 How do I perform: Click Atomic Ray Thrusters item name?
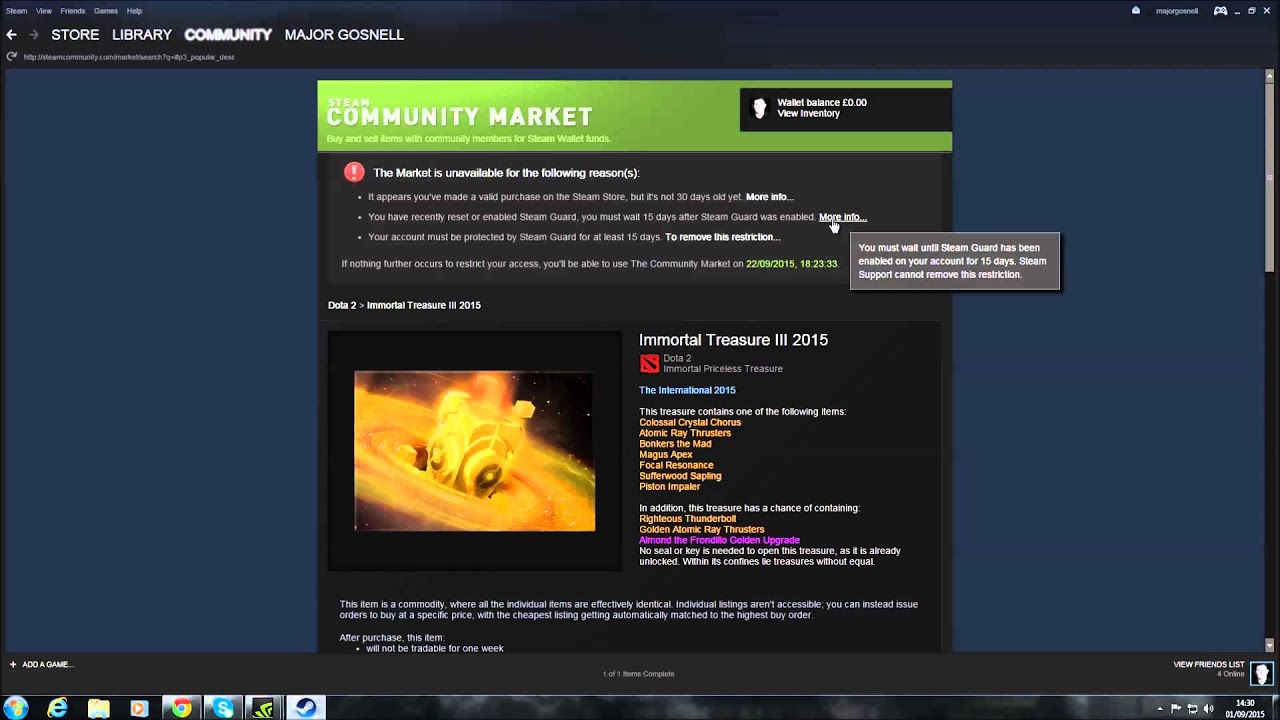pyautogui.click(x=685, y=433)
